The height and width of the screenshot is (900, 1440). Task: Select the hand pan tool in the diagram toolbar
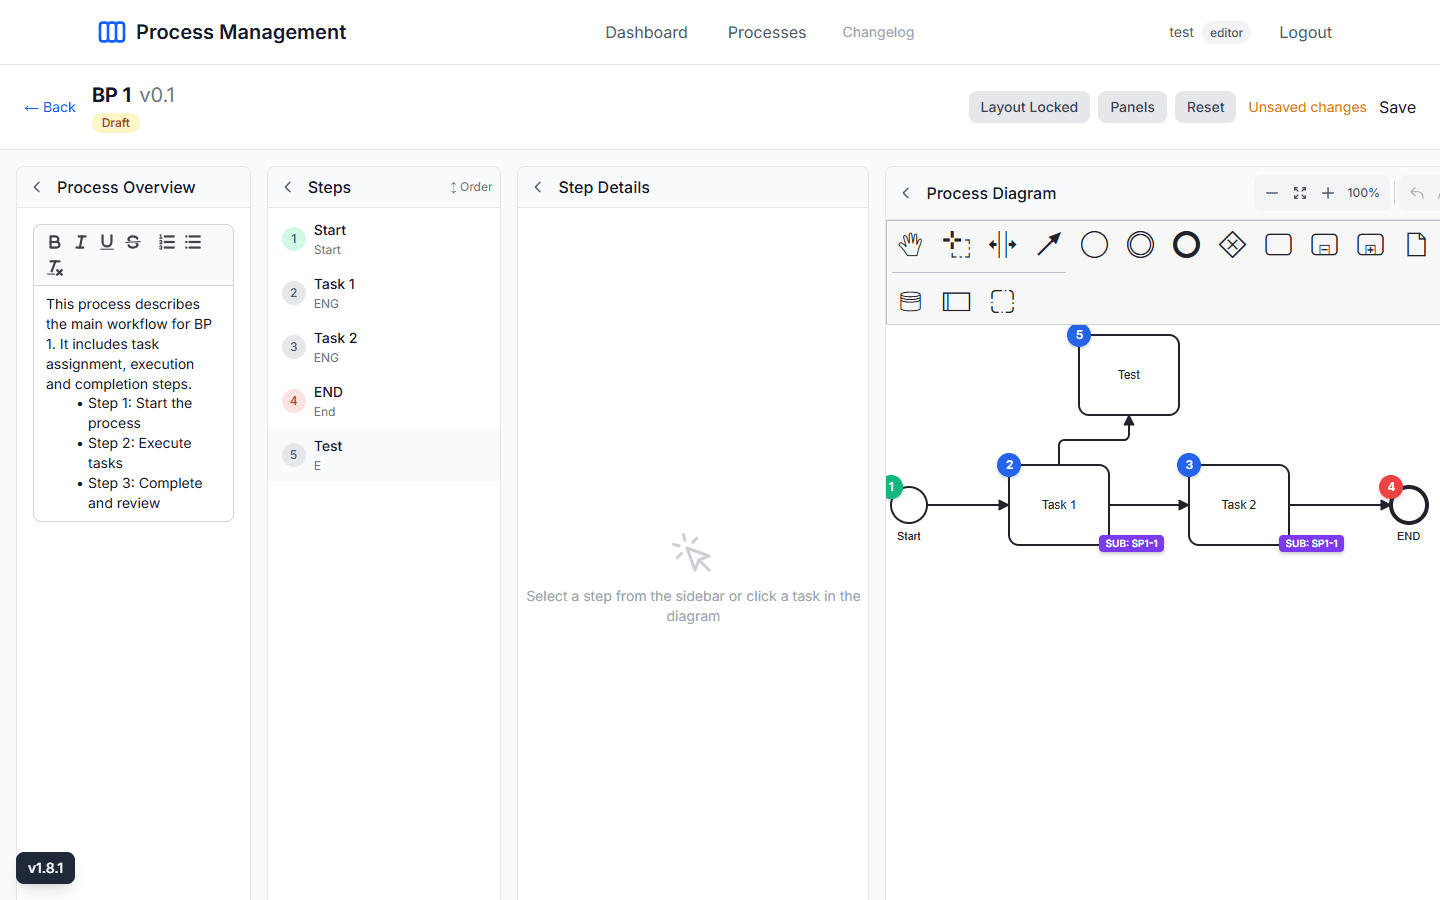[911, 244]
